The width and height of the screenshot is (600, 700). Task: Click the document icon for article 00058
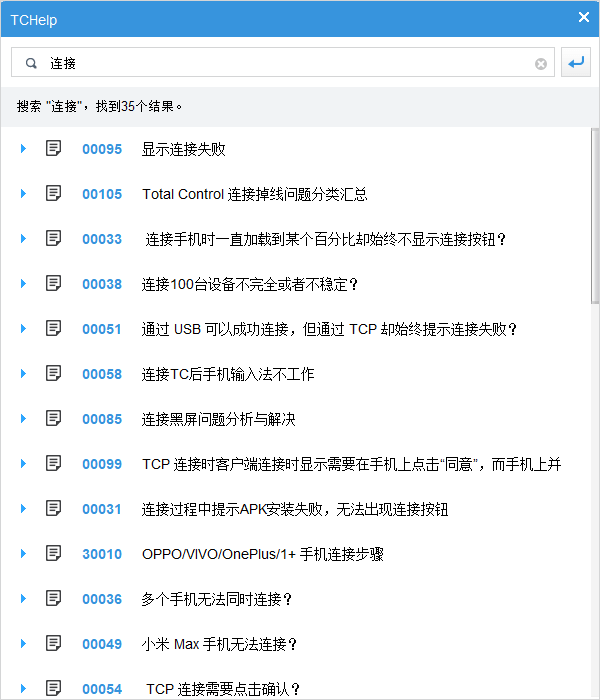(54, 373)
